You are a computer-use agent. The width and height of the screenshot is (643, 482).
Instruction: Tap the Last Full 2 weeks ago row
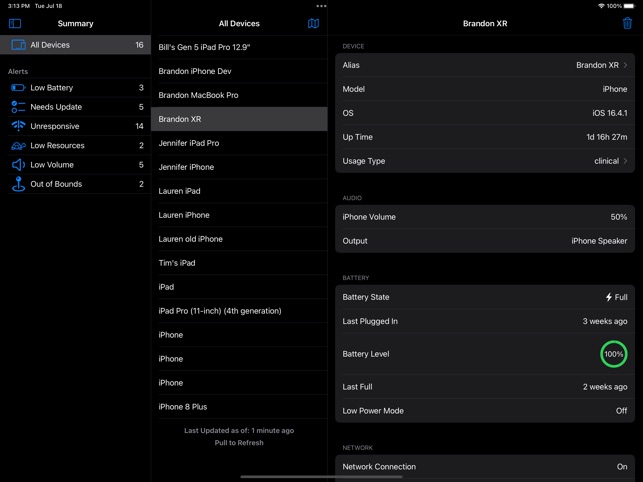pyautogui.click(x=485, y=387)
